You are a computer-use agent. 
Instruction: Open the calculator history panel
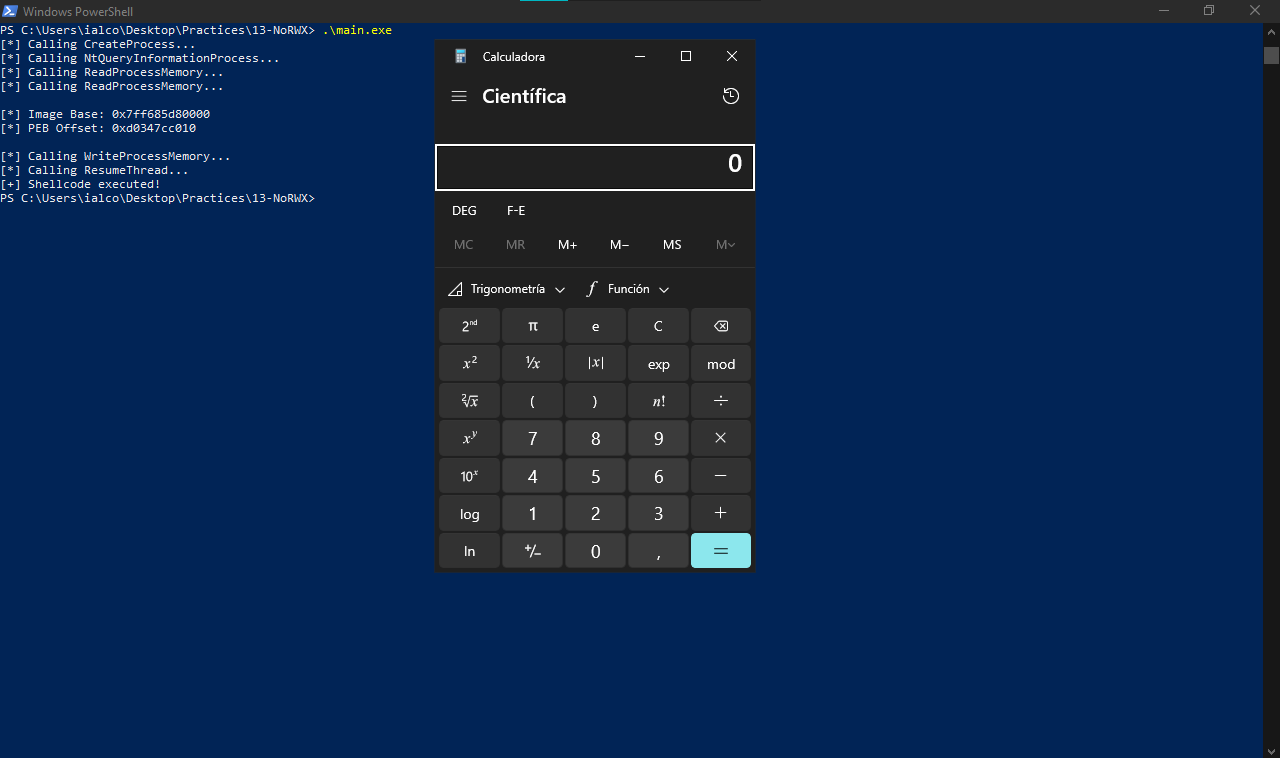731,96
